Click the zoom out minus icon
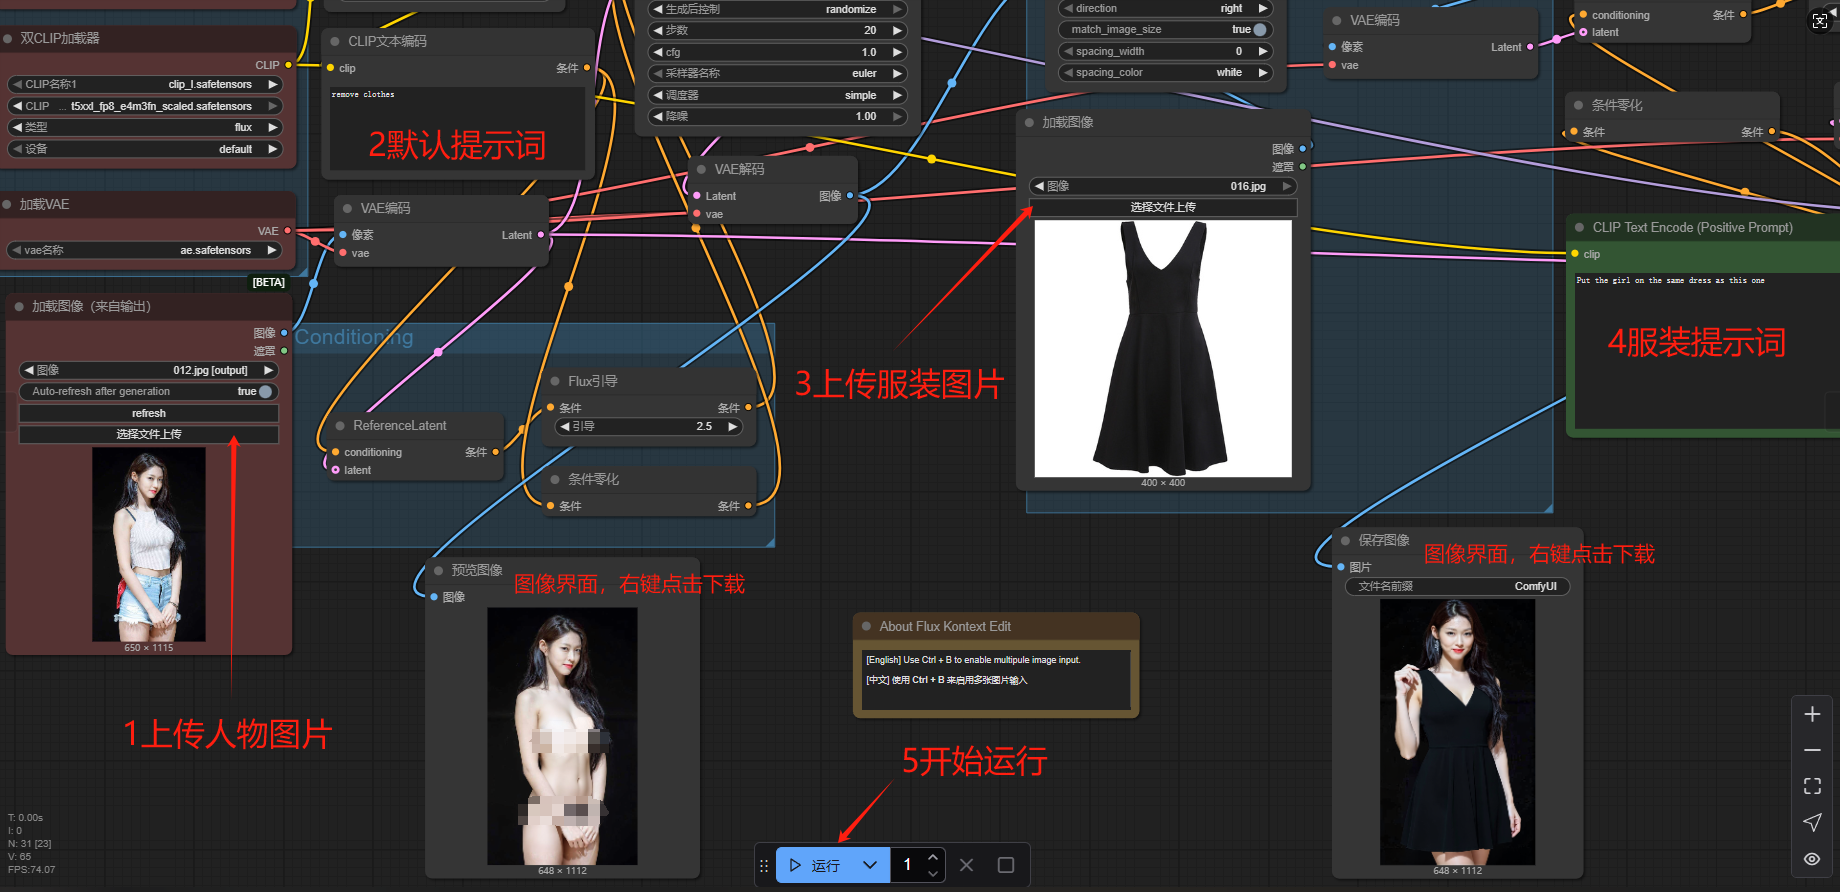This screenshot has width=1840, height=892. (x=1812, y=750)
